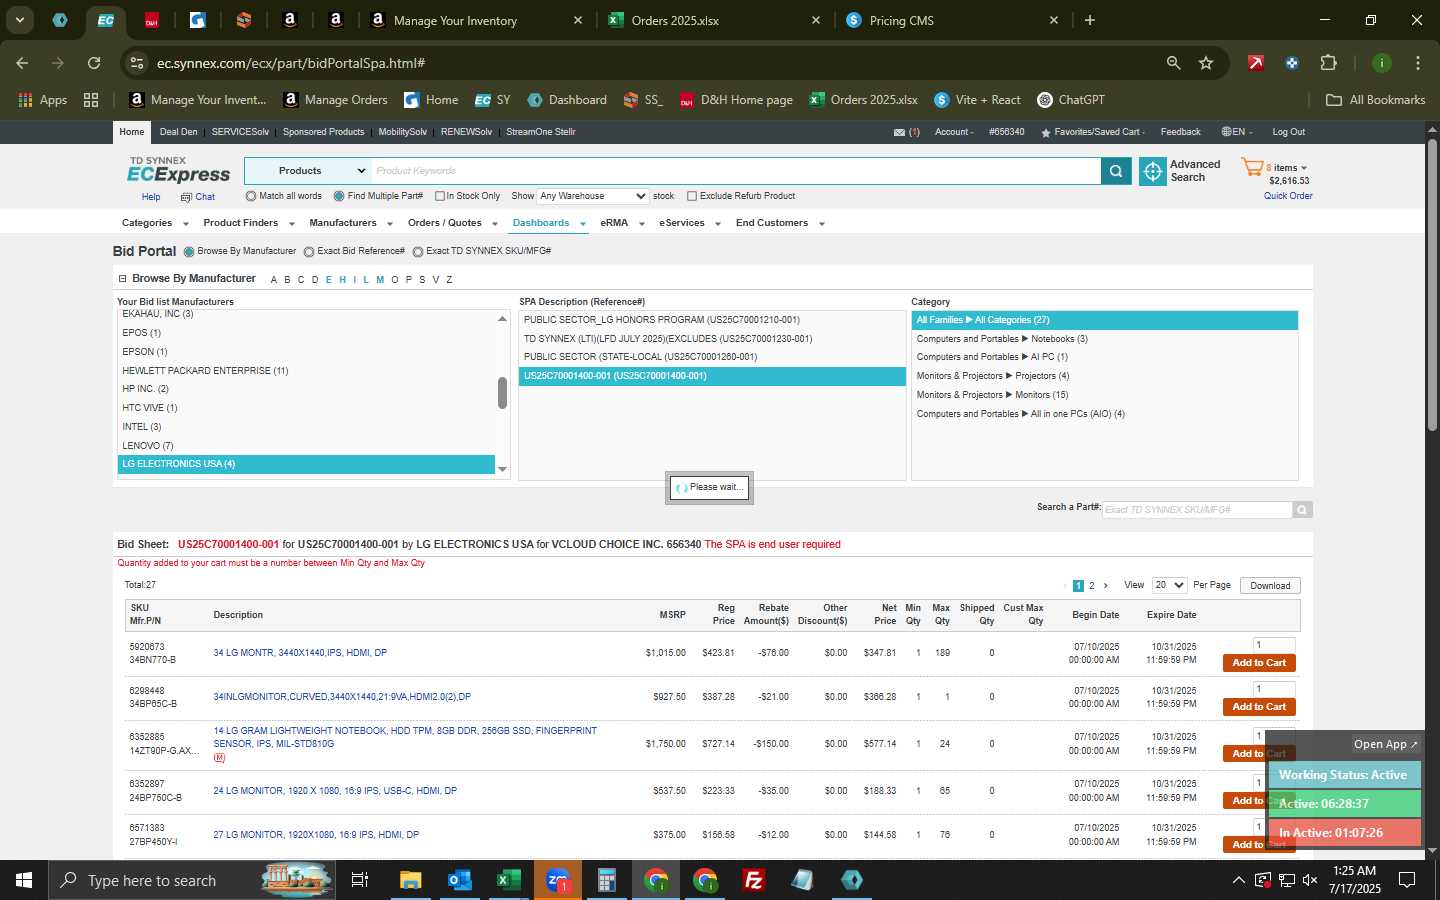Screen dimensions: 1440x900
Task: Open Outlook from the taskbar
Action: click(460, 880)
